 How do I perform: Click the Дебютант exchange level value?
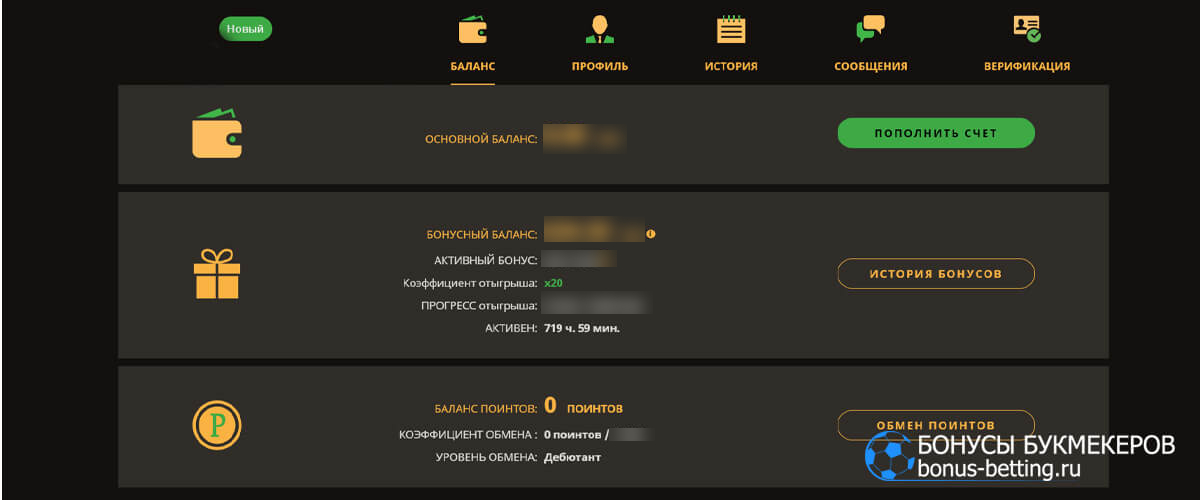coord(573,458)
